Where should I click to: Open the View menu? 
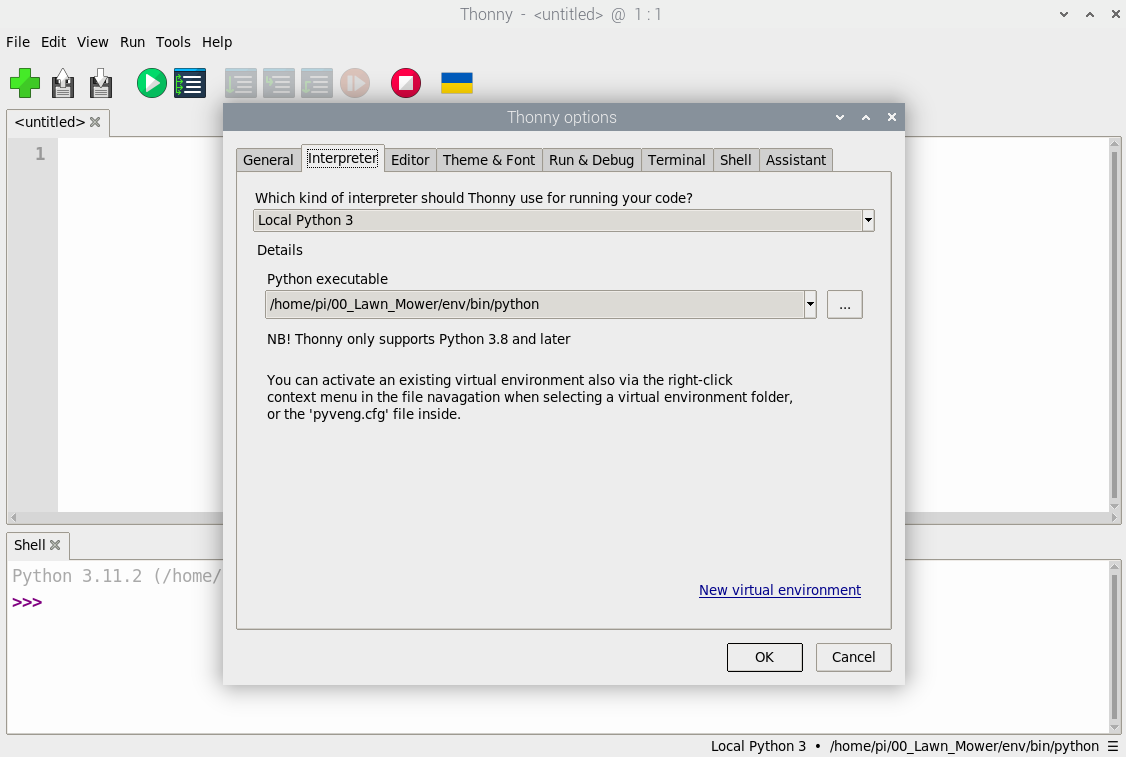point(93,42)
